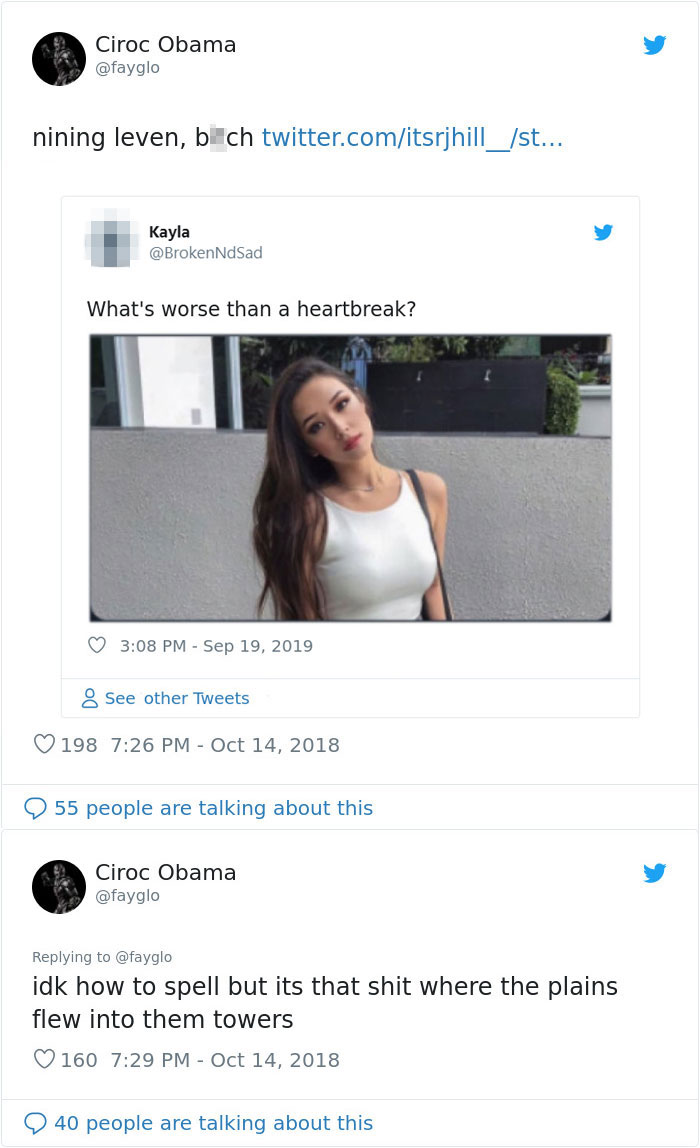700x1148 pixels.
Task: Click speech bubble icon beside 55 people
Action: [35, 808]
